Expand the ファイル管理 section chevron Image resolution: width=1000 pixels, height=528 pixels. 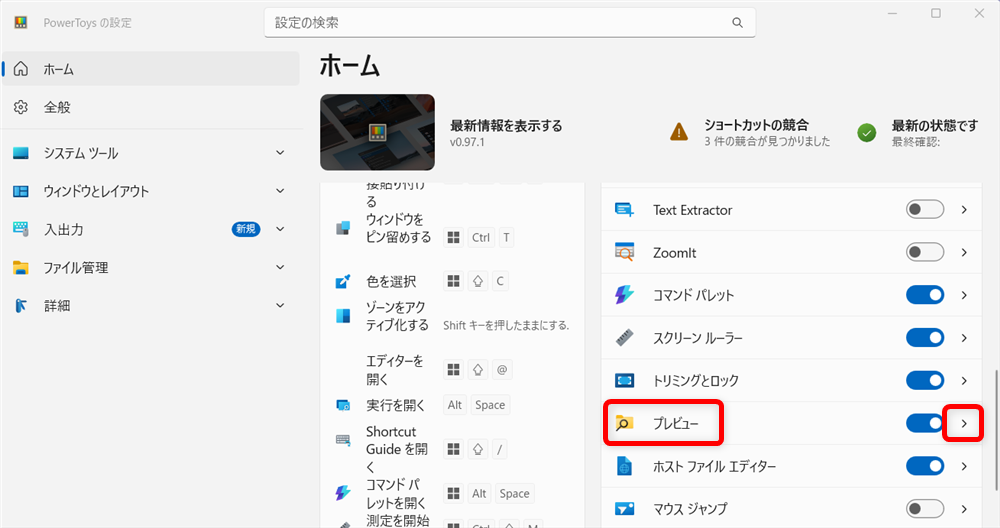(x=280, y=268)
